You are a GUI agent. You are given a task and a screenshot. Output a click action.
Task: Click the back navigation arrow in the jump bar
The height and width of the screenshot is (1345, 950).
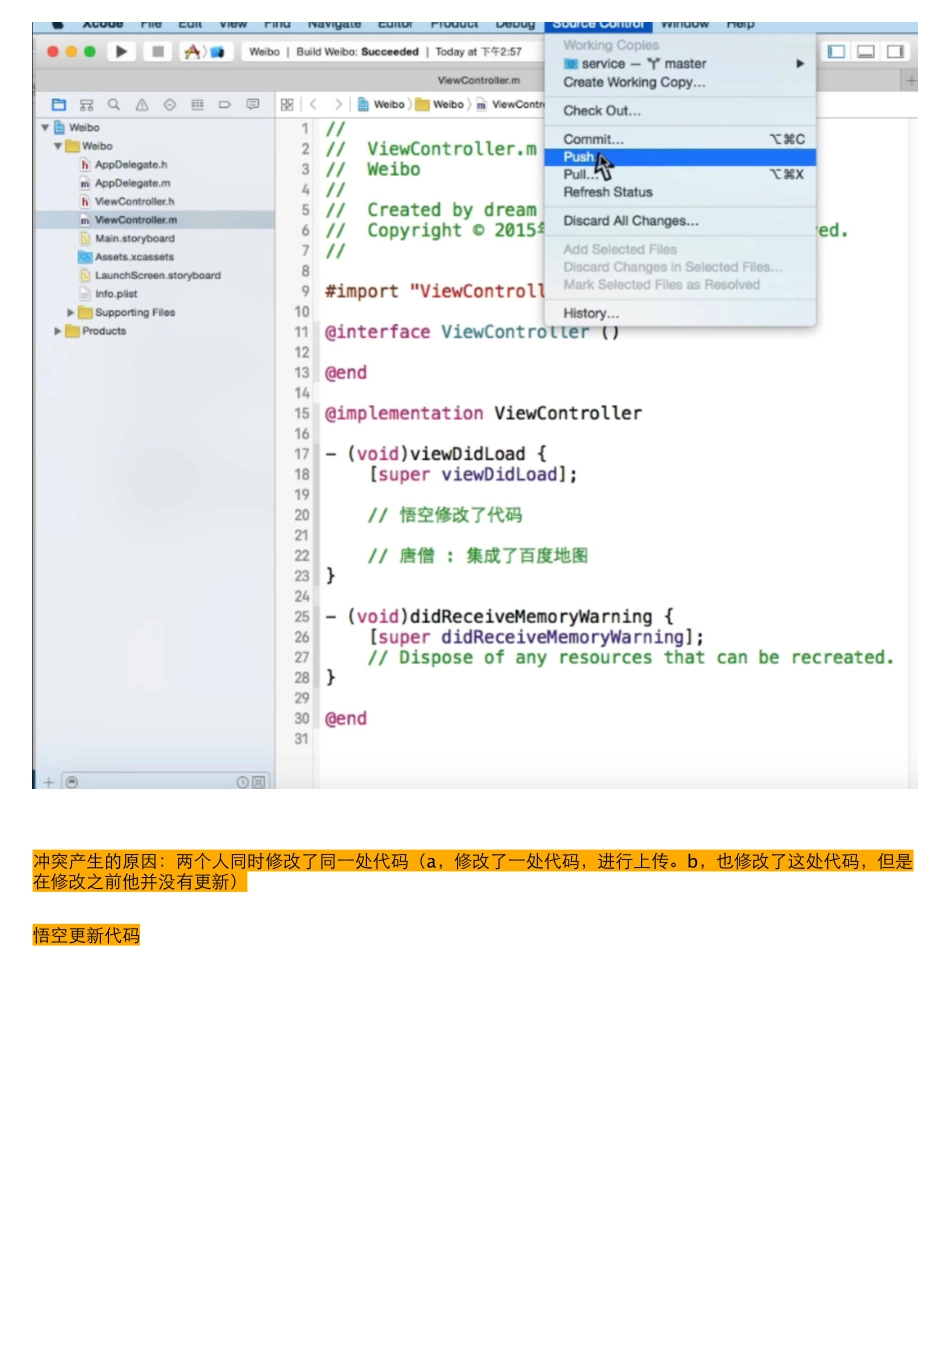point(315,103)
